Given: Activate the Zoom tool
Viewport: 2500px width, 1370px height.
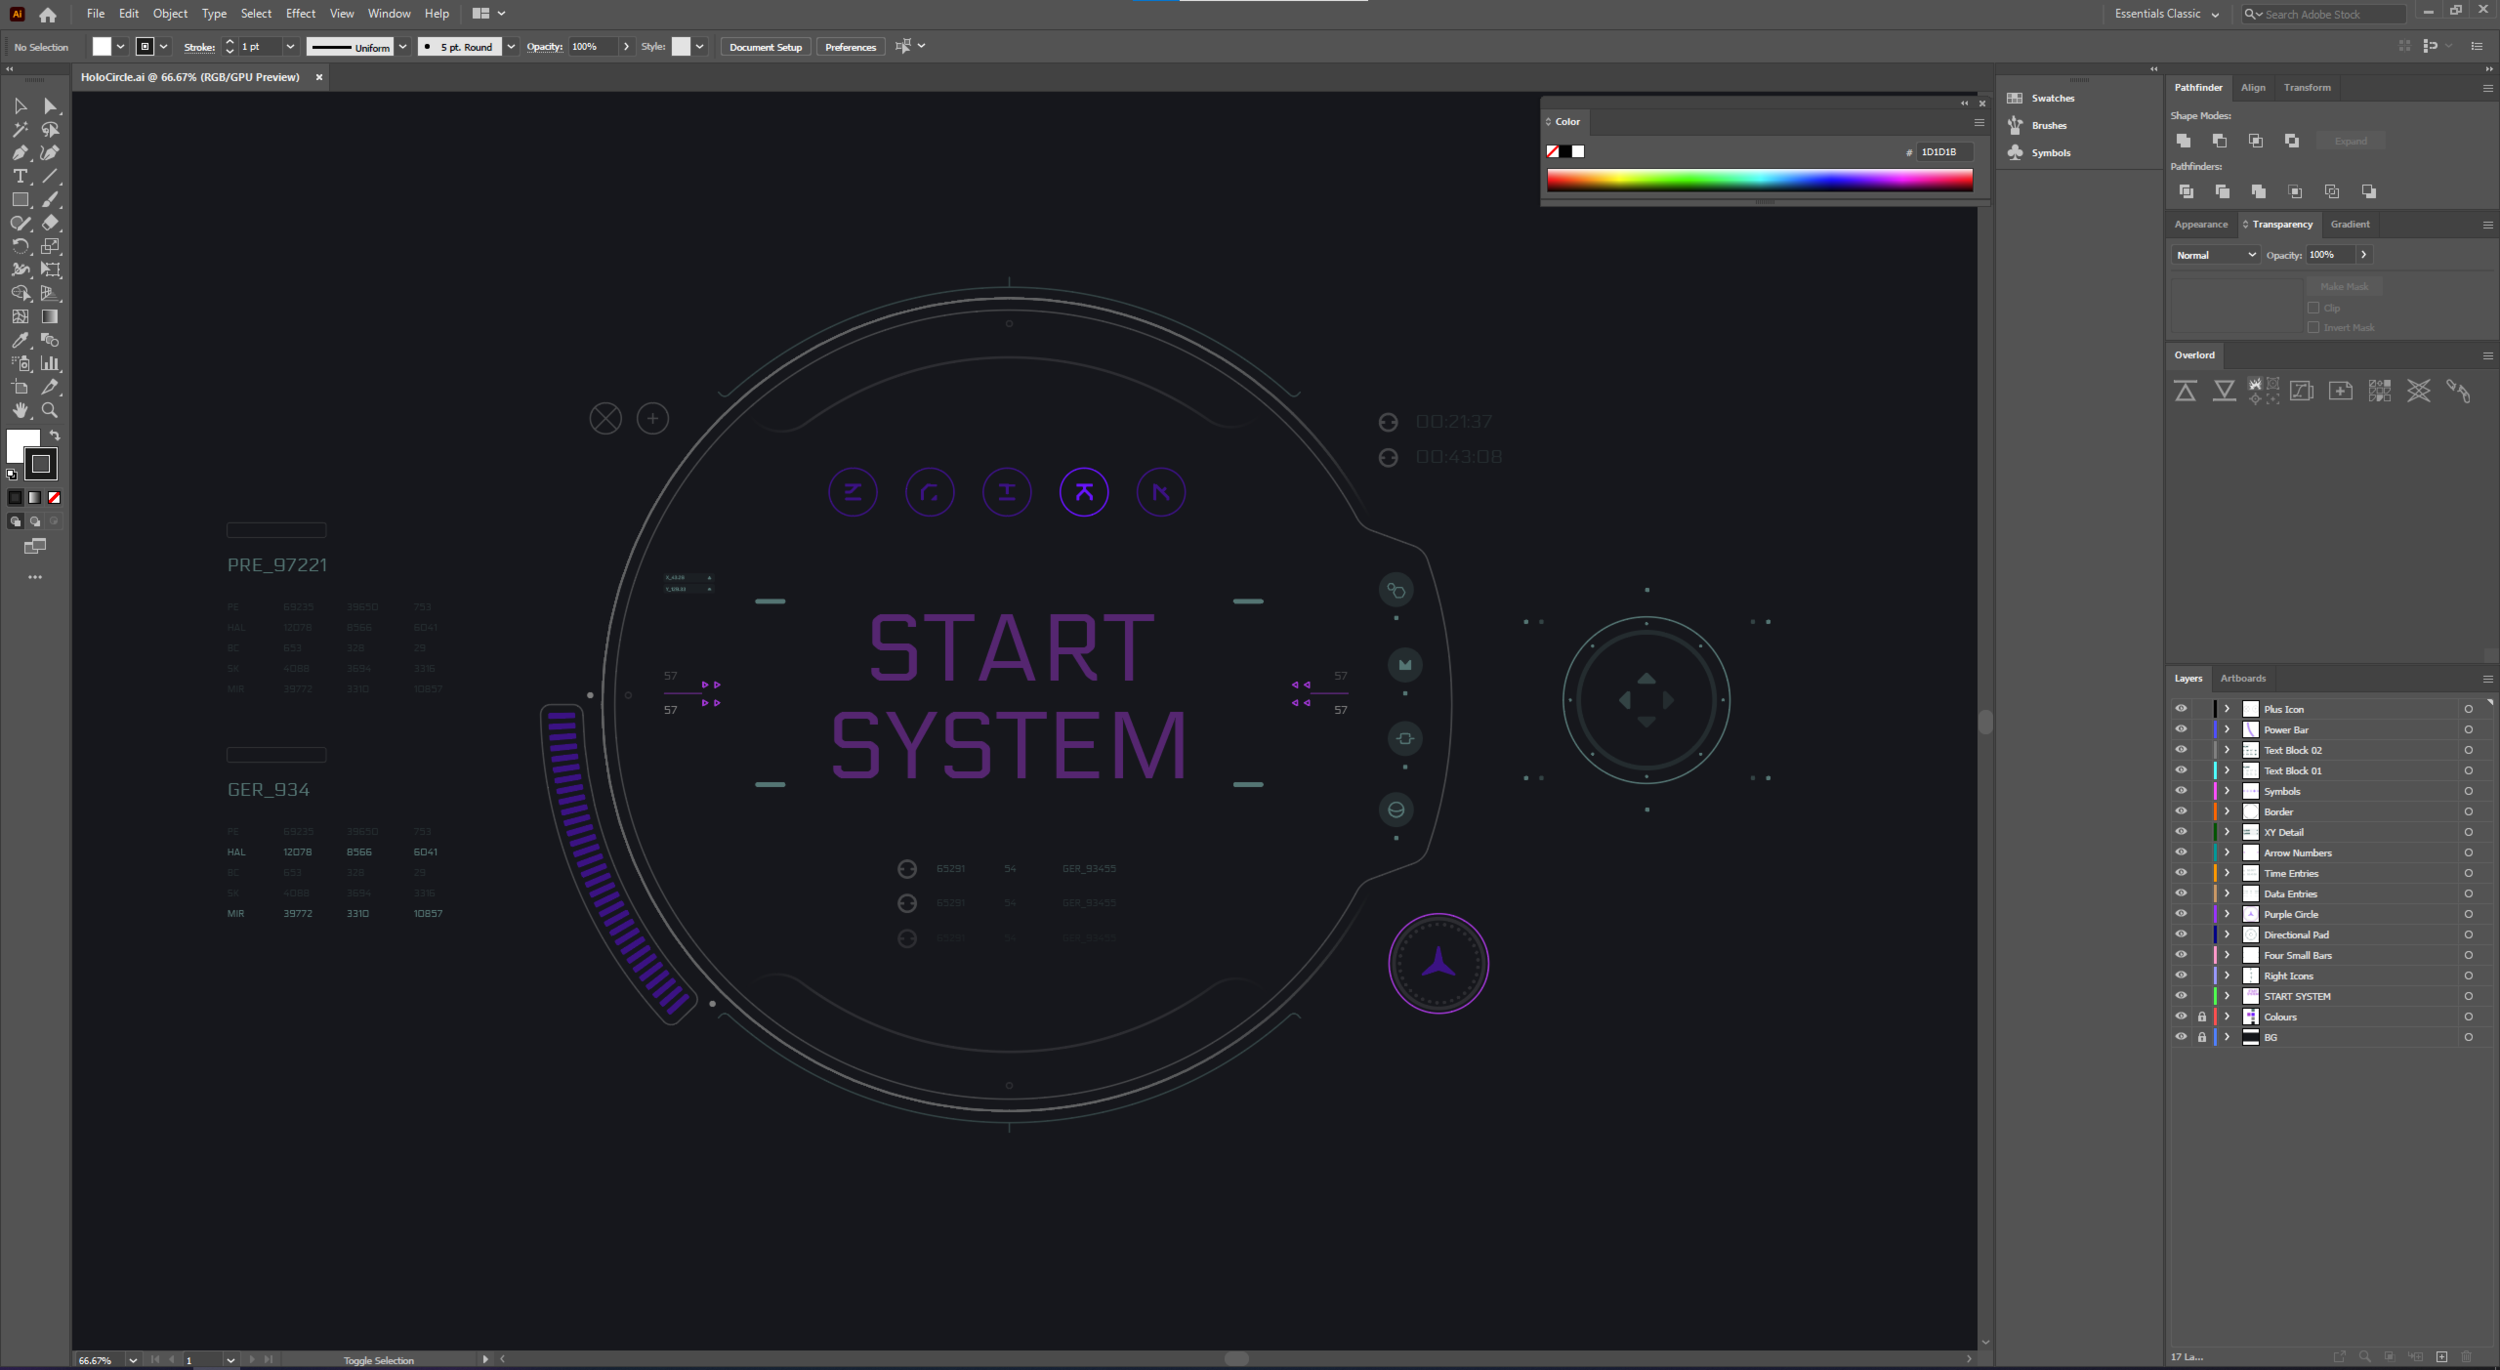Looking at the screenshot, I should click(x=49, y=410).
